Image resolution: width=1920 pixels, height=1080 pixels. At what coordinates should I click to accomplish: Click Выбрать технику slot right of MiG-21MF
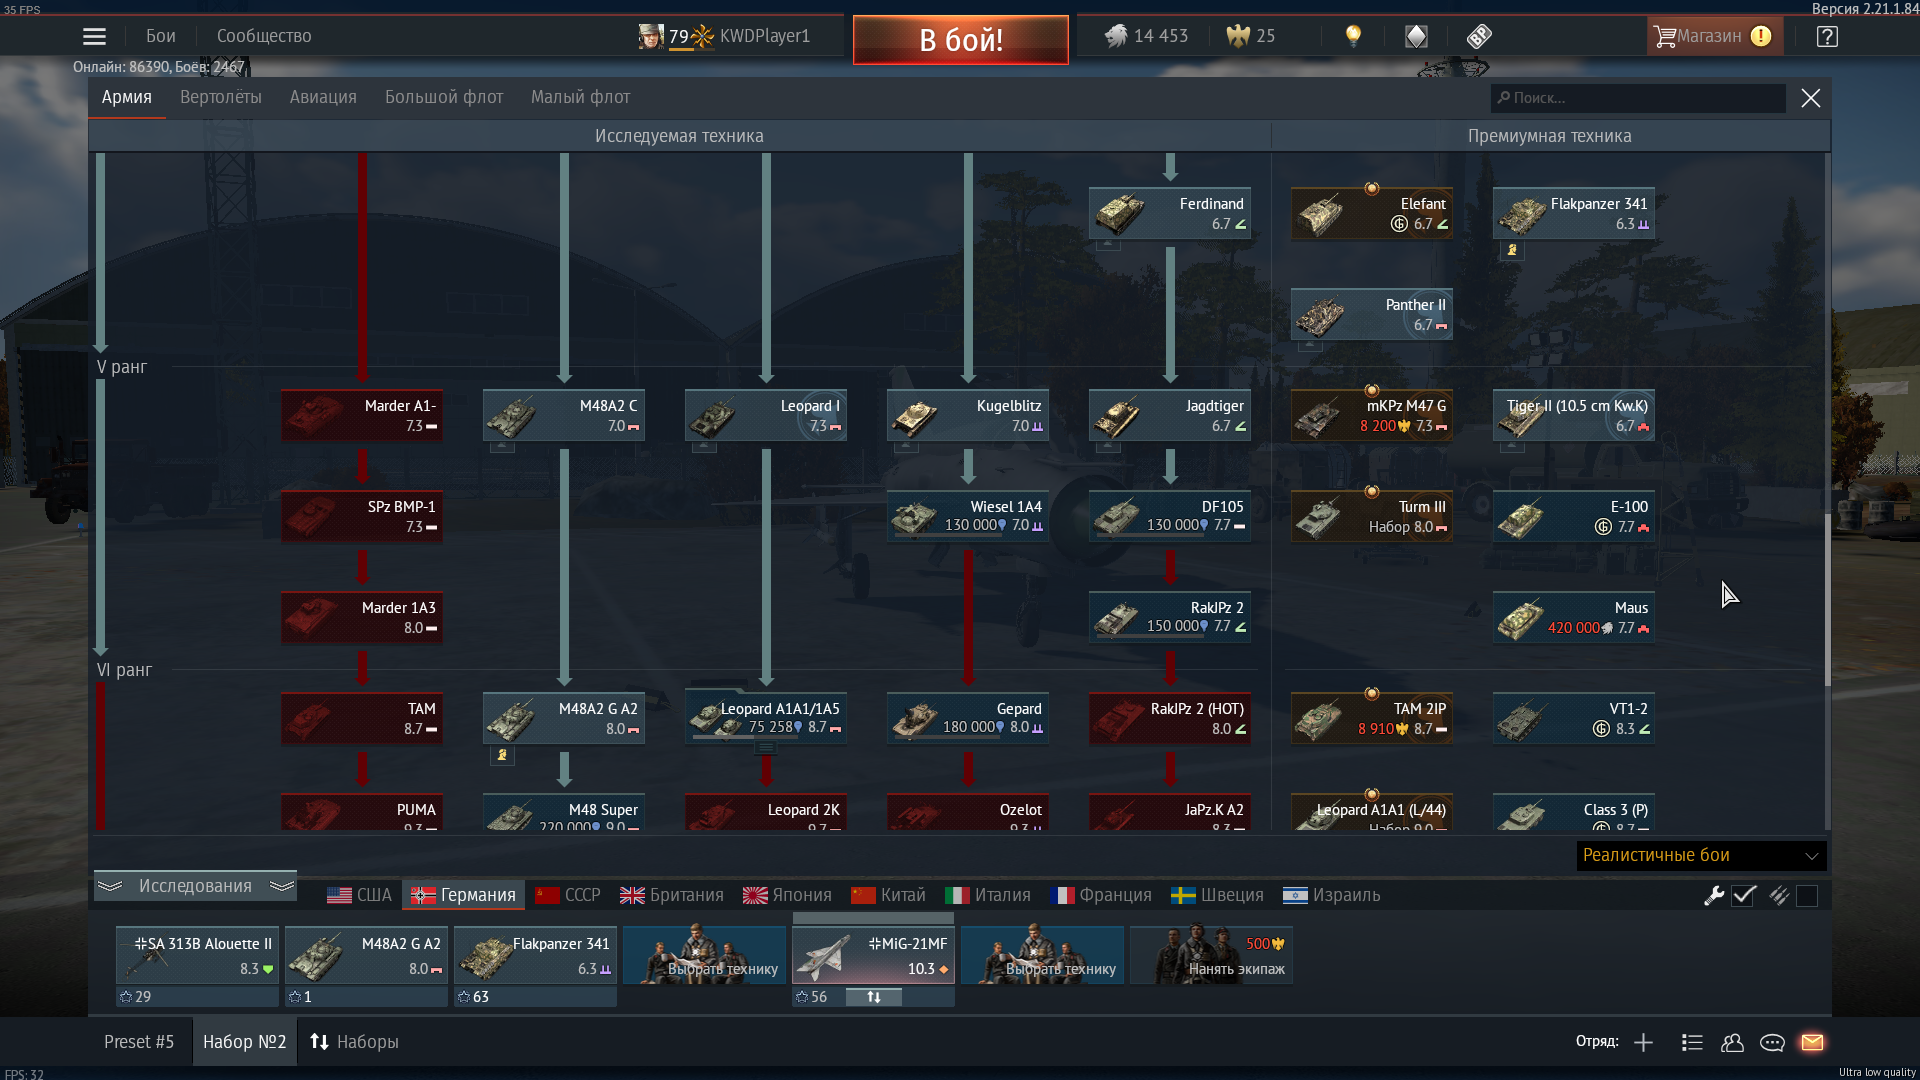click(1042, 955)
